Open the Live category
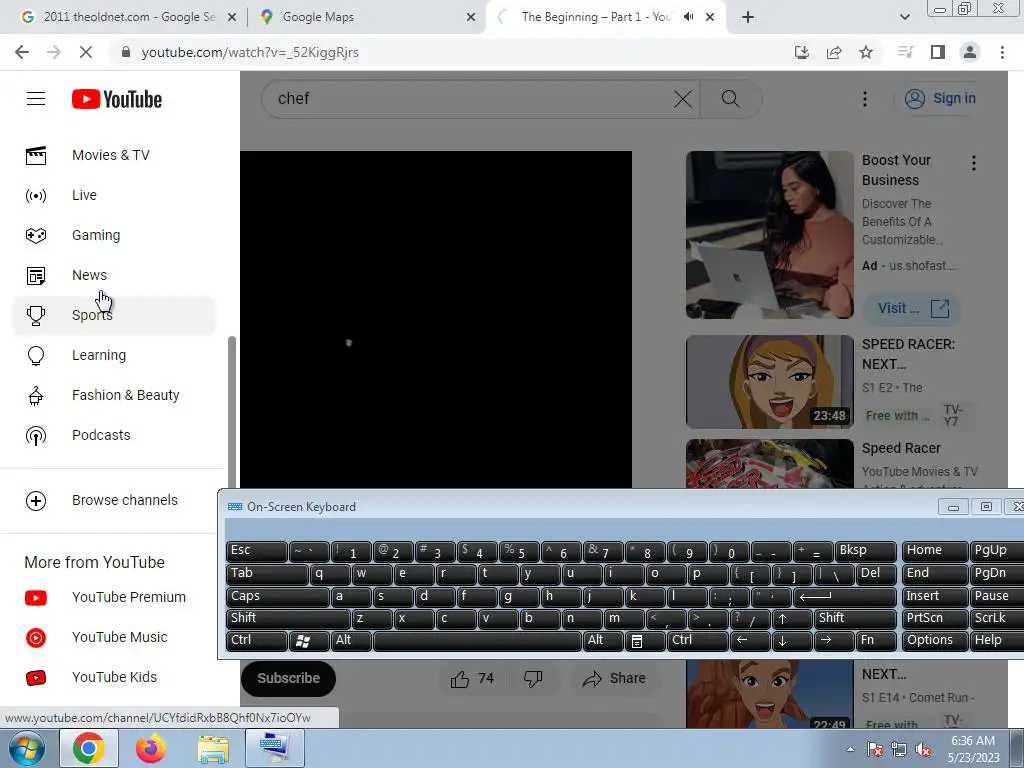The image size is (1024, 768). coord(114,195)
